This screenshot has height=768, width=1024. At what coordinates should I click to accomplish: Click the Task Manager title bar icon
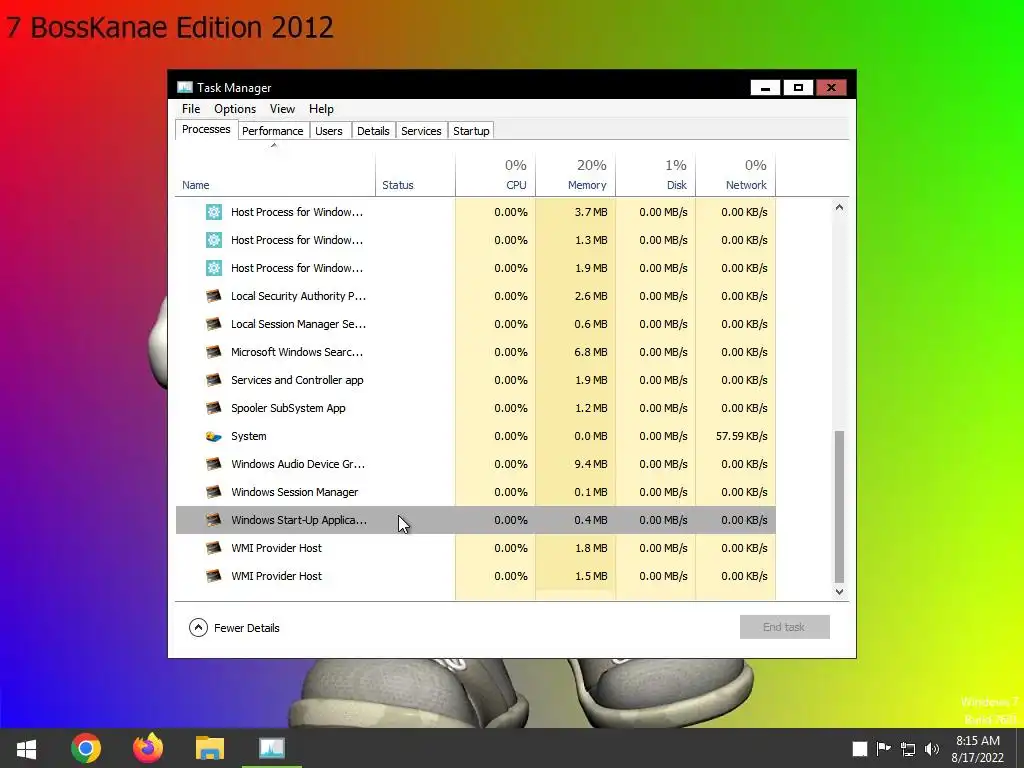(185, 87)
